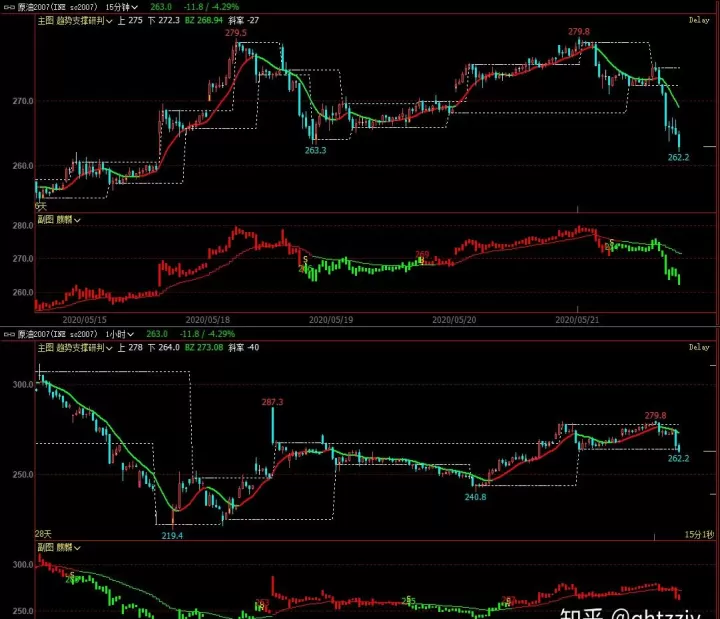Click the BZ 268.94 value
This screenshot has width=720, height=619.
click(x=204, y=21)
